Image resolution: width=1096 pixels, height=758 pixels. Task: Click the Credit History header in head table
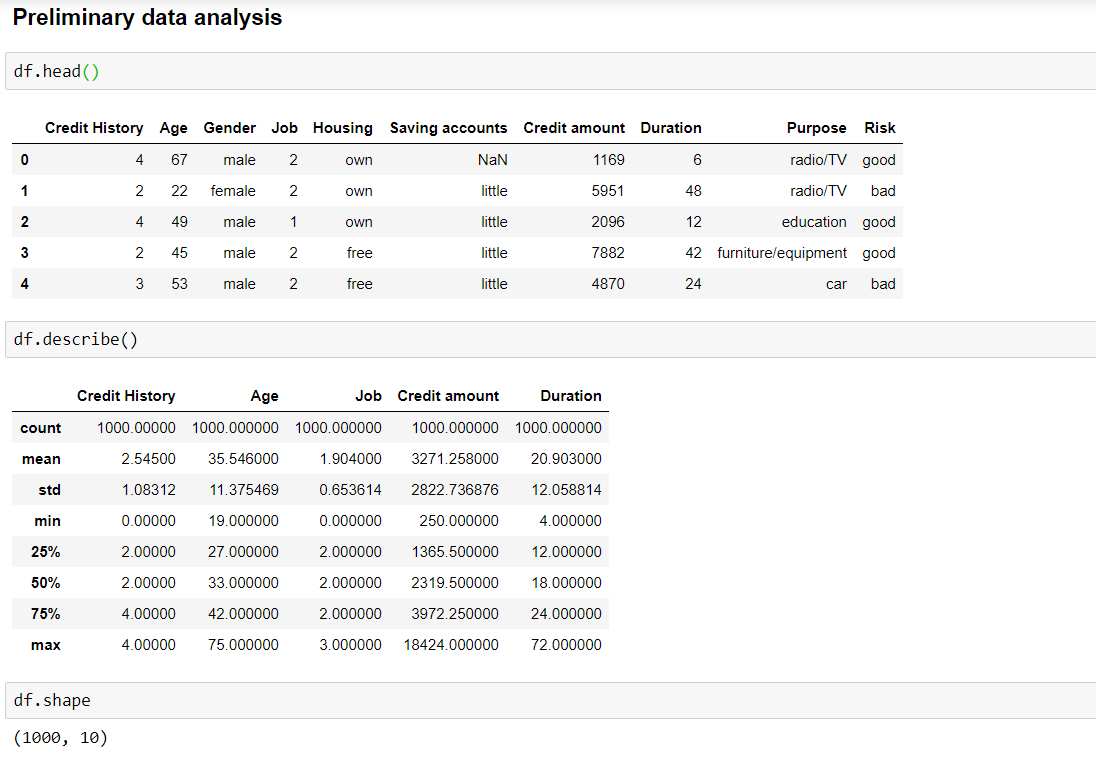pos(94,128)
